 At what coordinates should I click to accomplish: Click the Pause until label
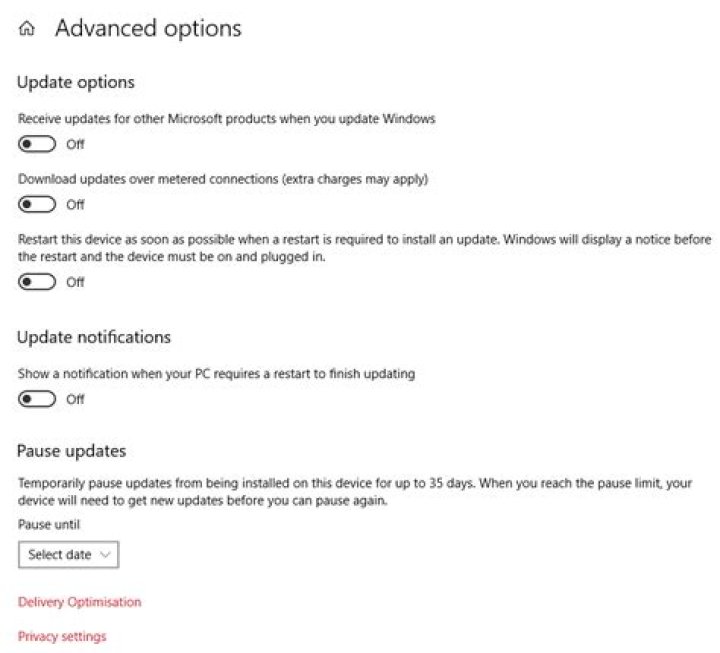(x=49, y=524)
